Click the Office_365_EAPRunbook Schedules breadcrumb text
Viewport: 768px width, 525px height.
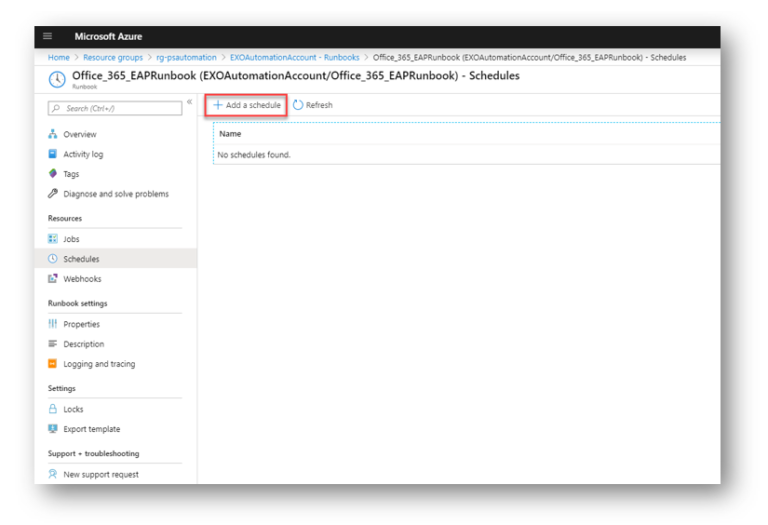point(529,57)
